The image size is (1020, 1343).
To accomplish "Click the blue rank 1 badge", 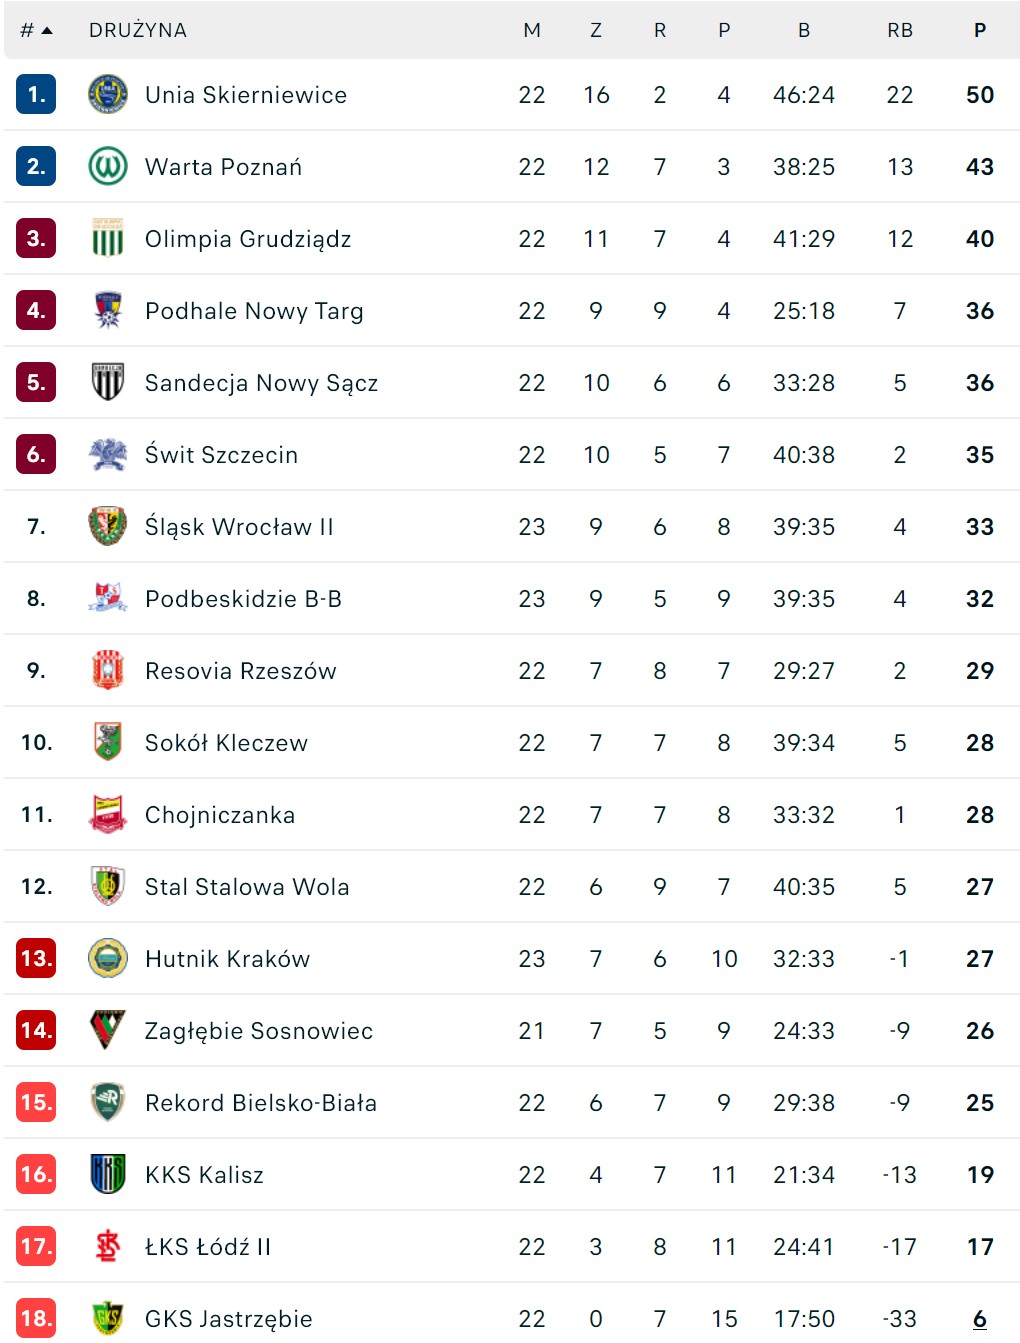I will tap(36, 95).
